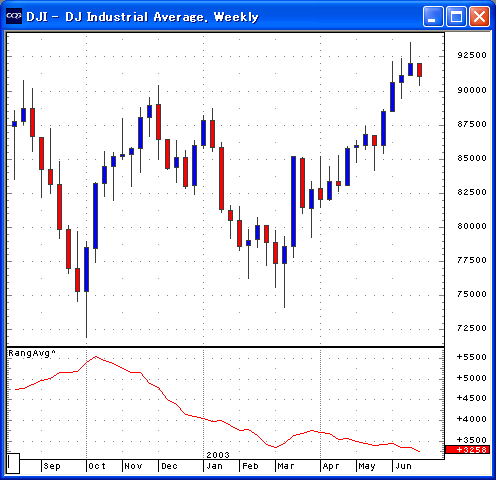Click the Apr label on time axis
This screenshot has width=496, height=480.
pos(331,466)
